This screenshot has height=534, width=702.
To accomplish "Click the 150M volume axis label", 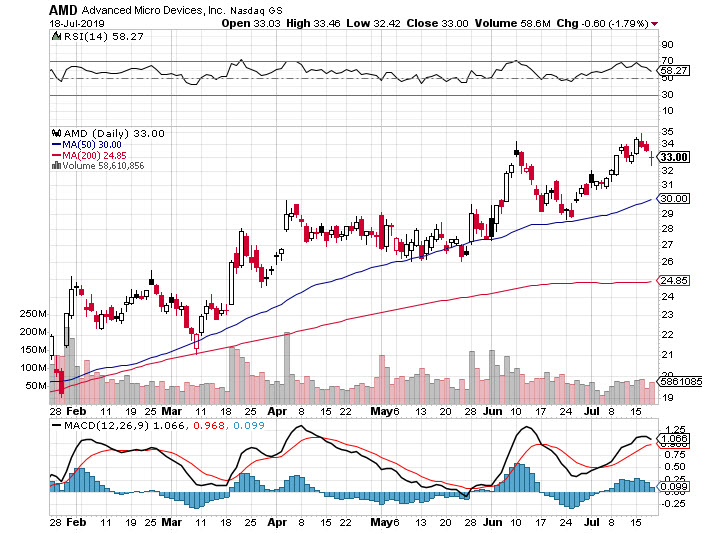I will (33, 350).
